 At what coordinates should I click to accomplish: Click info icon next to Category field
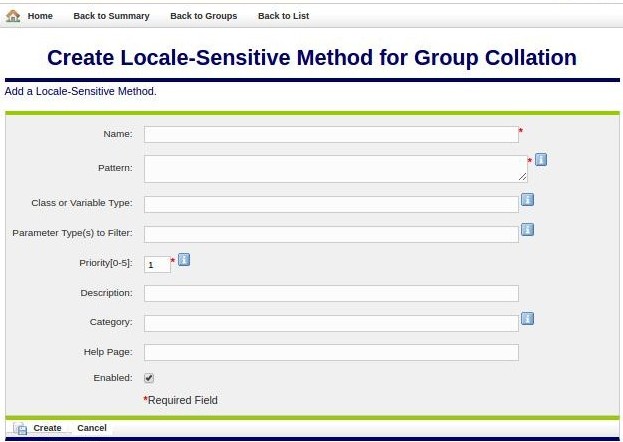click(x=527, y=319)
